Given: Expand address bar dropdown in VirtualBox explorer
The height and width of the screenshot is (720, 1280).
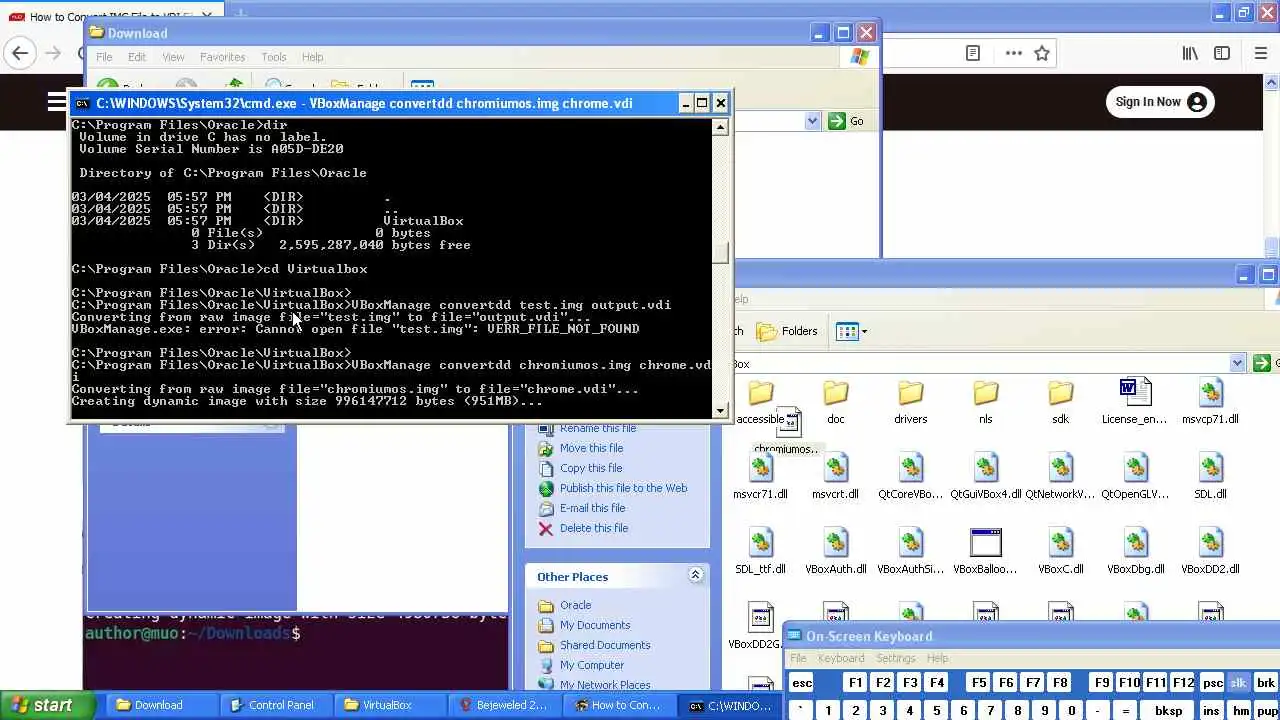Looking at the screenshot, I should (x=1237, y=364).
